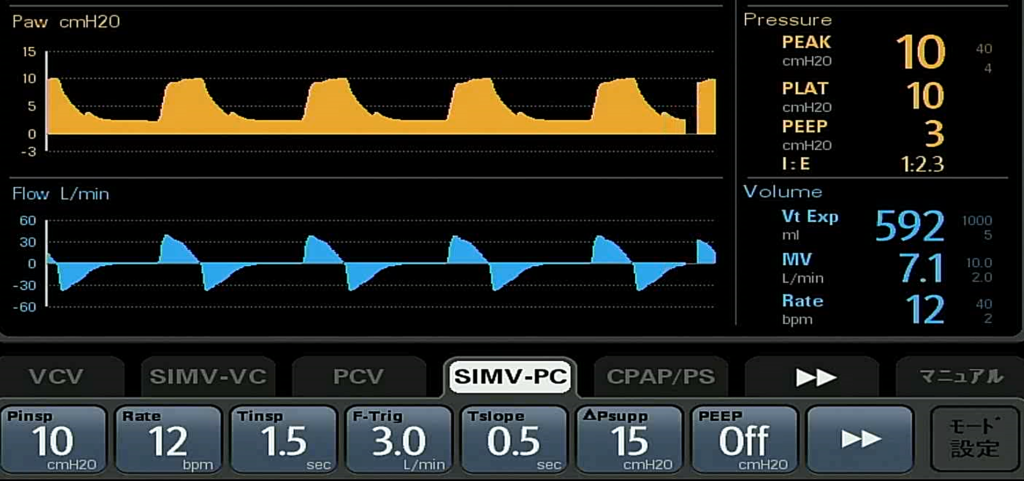
Task: Switch to the VCV mode tab
Action: click(x=56, y=377)
